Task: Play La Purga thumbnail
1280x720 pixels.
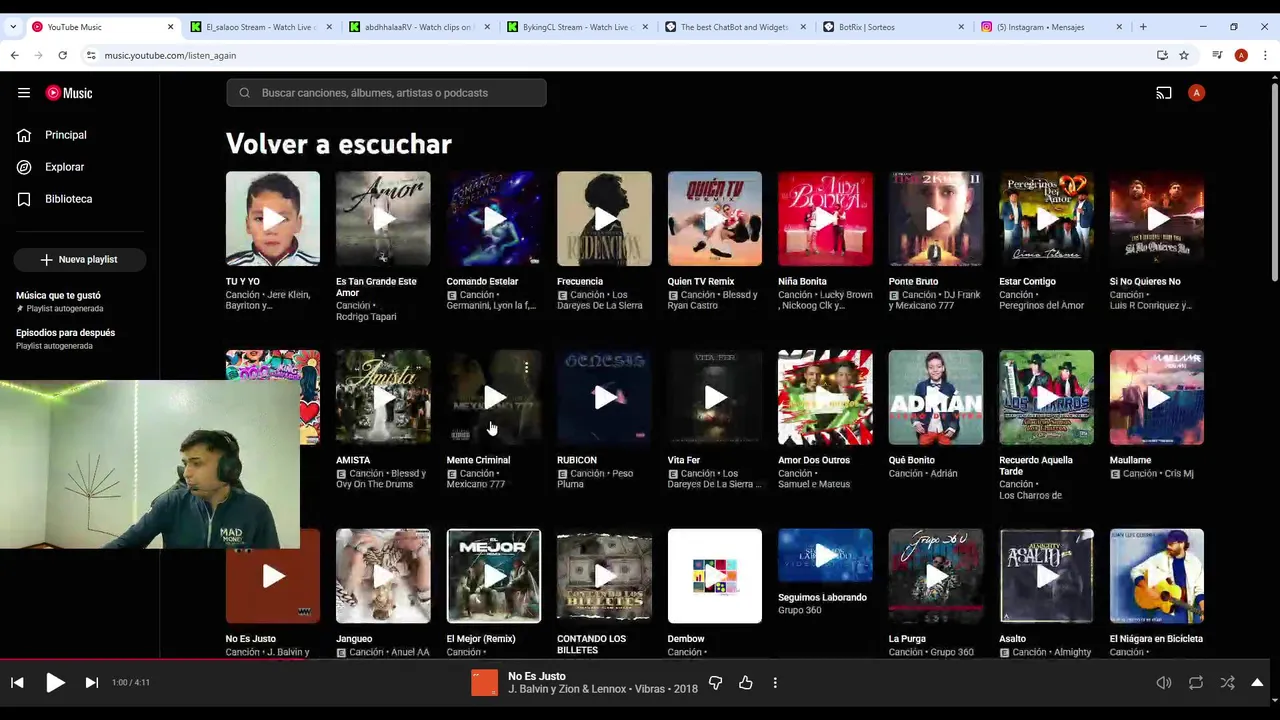Action: pyautogui.click(x=936, y=576)
